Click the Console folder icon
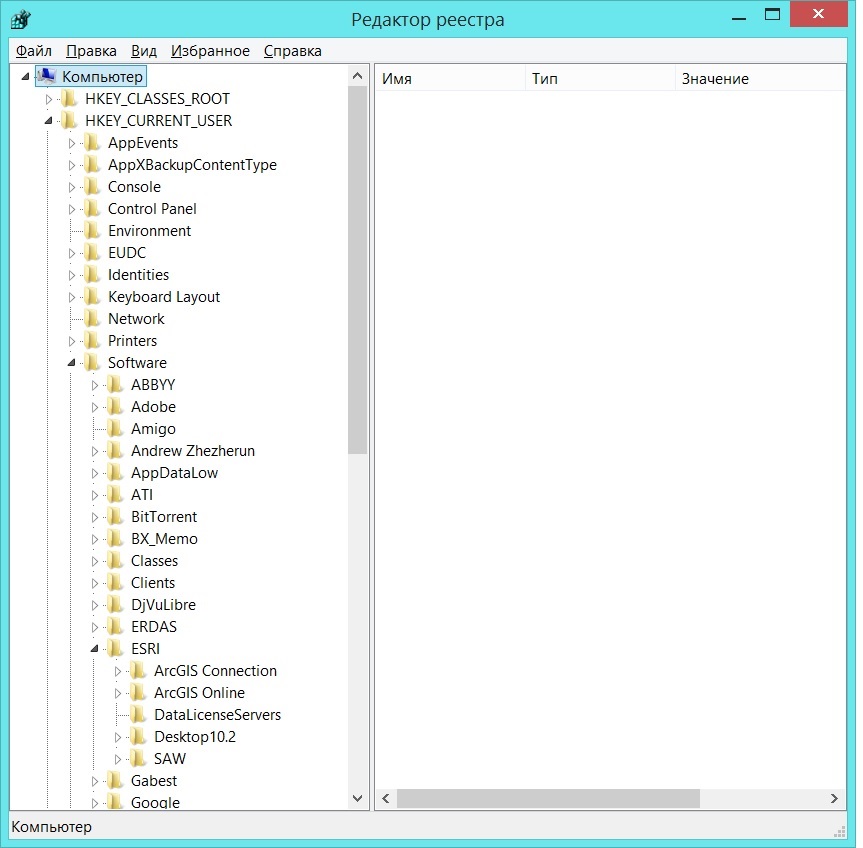Viewport: 863px width, 848px height. (x=92, y=187)
